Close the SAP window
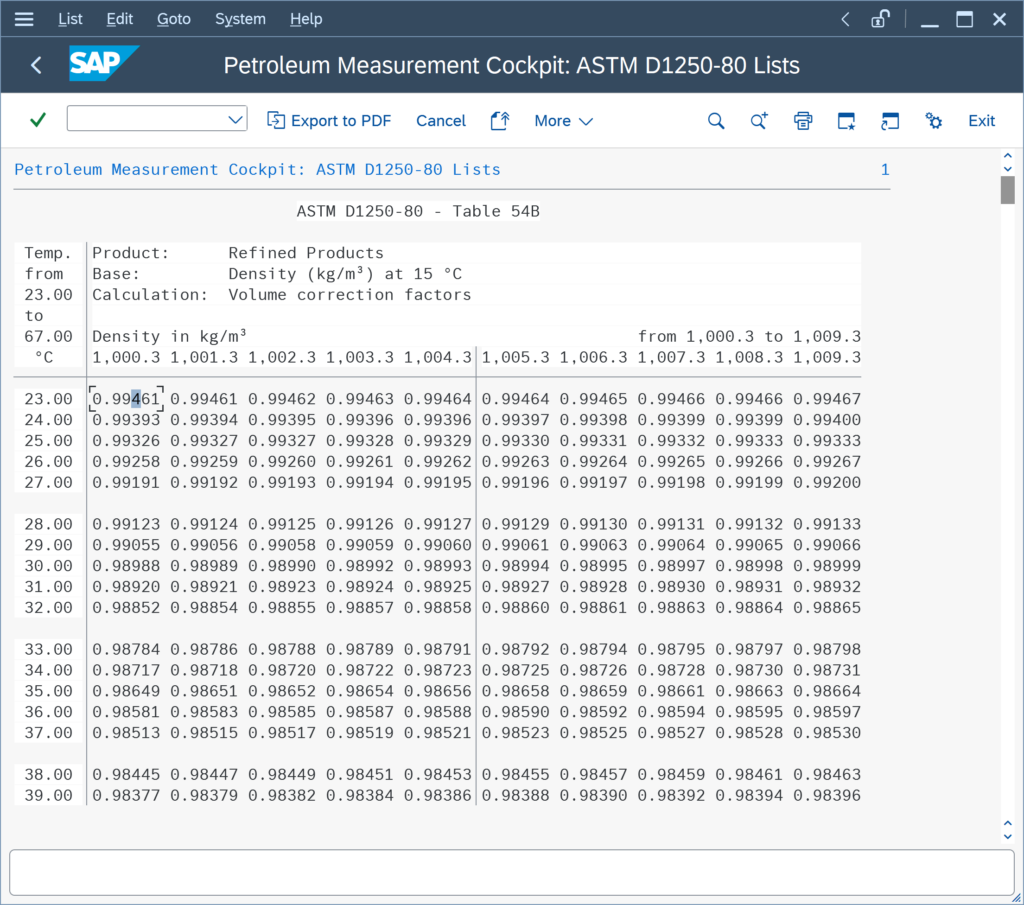The height and width of the screenshot is (905, 1024). (x=999, y=19)
